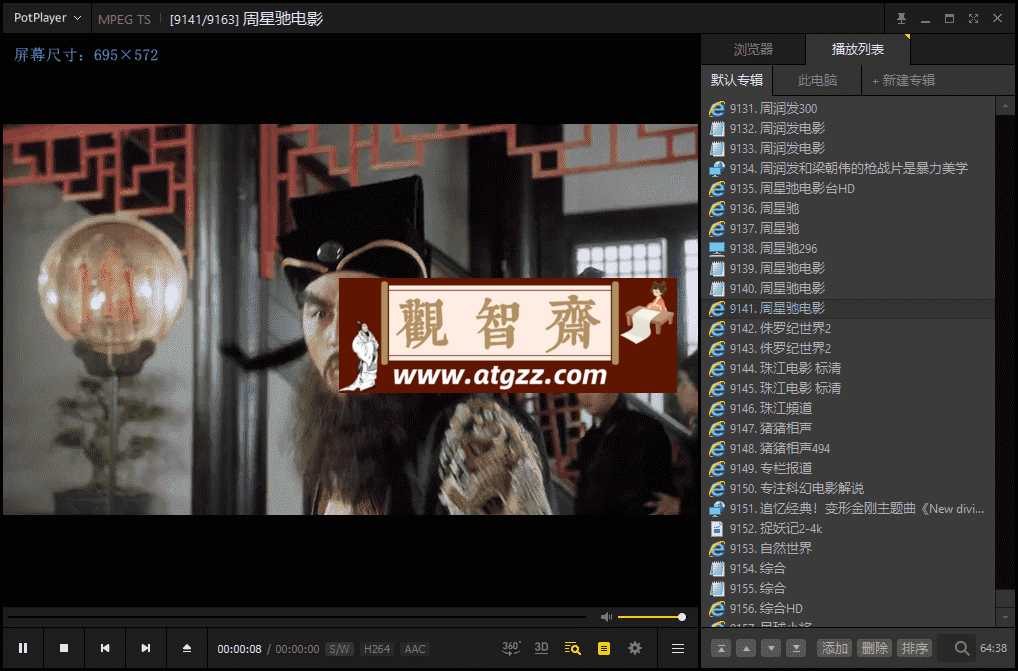Viewport: 1018px width, 671px height.
Task: Enter fullscreen with the expand icon
Action: click(973, 18)
